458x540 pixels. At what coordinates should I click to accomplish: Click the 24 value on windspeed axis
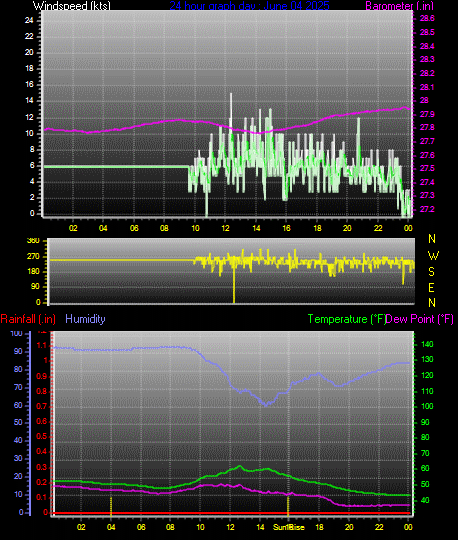coord(29,20)
